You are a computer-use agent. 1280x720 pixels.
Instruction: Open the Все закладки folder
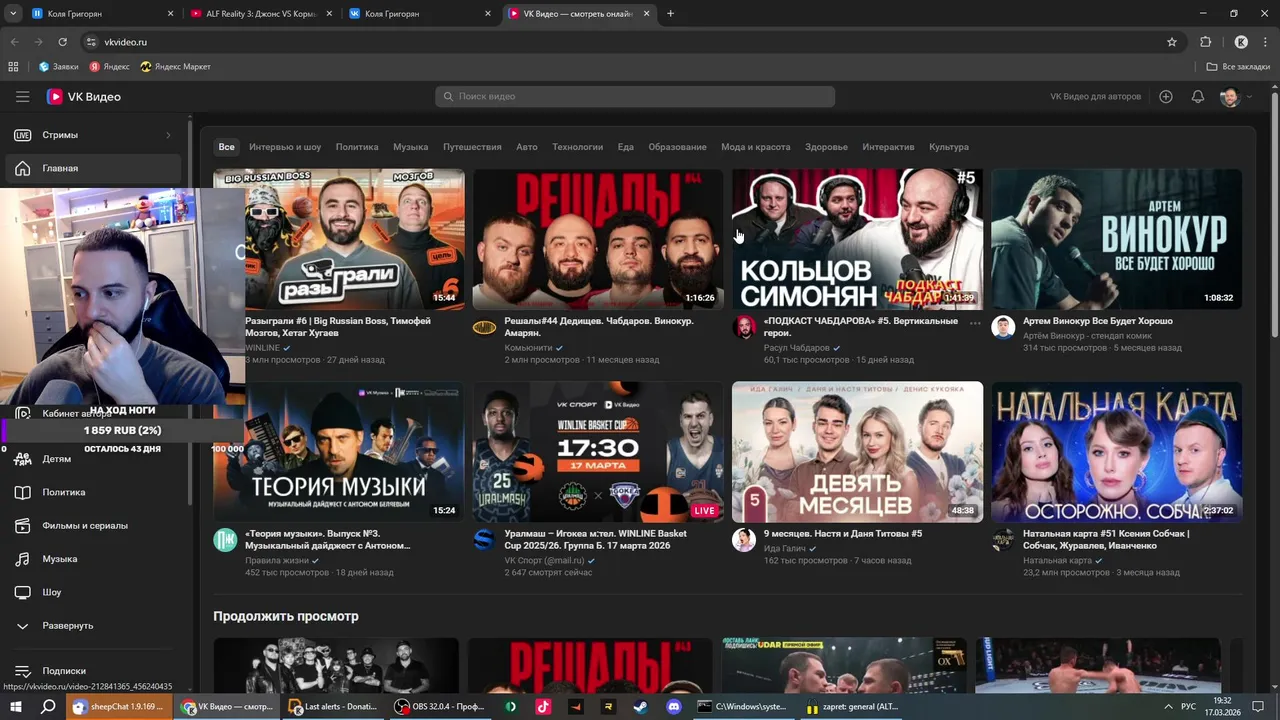pyautogui.click(x=1239, y=67)
